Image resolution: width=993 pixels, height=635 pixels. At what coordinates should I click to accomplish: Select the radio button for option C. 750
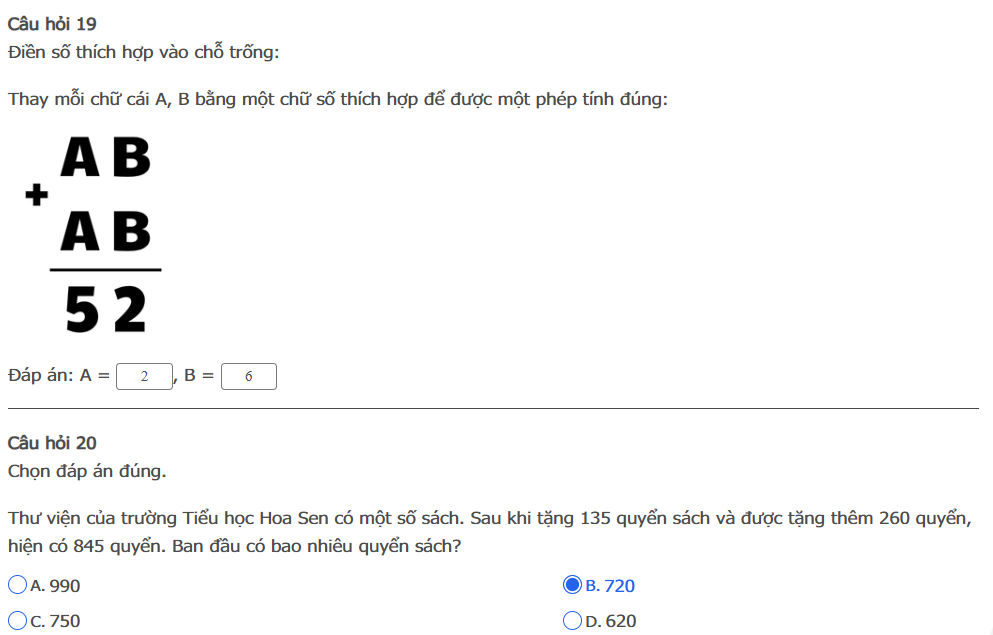(x=18, y=620)
